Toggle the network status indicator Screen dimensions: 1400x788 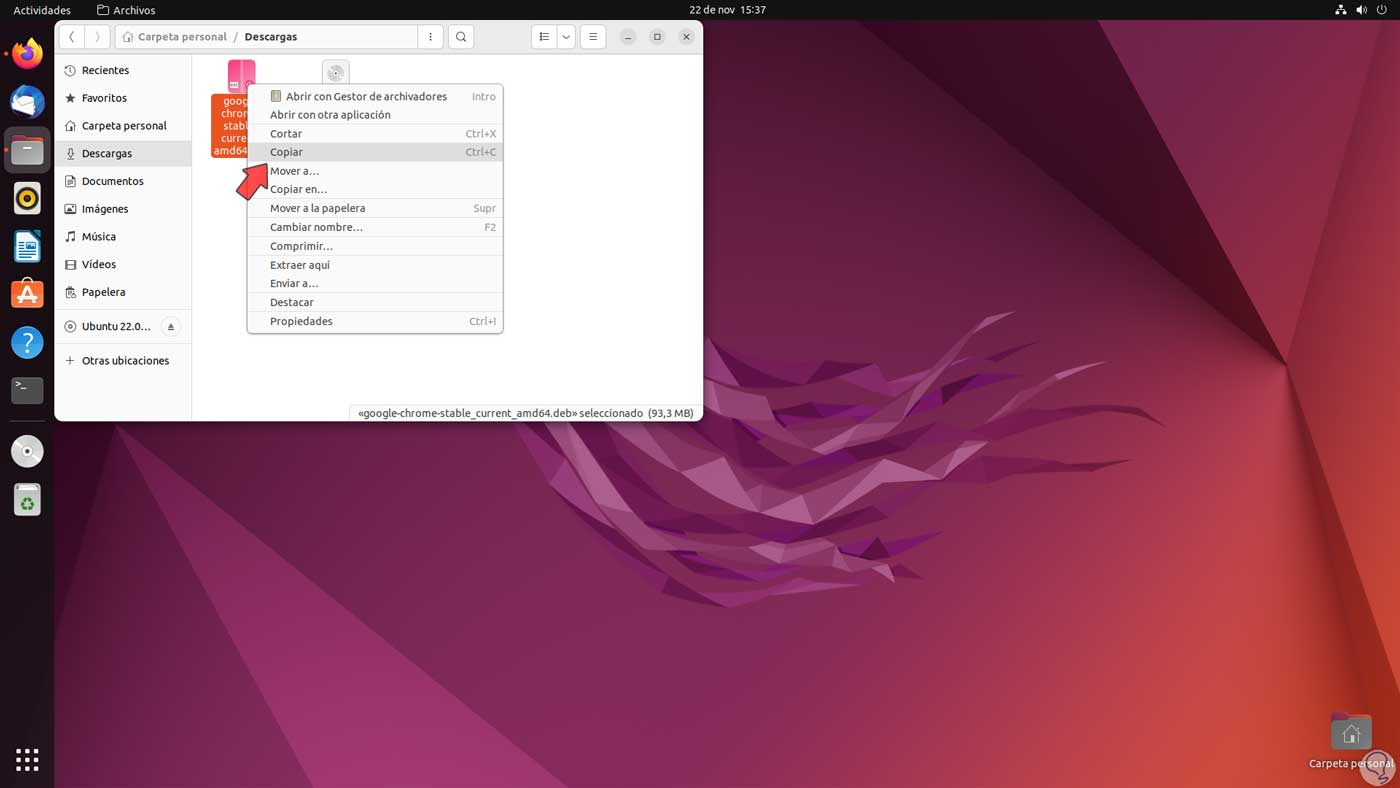coord(1340,10)
